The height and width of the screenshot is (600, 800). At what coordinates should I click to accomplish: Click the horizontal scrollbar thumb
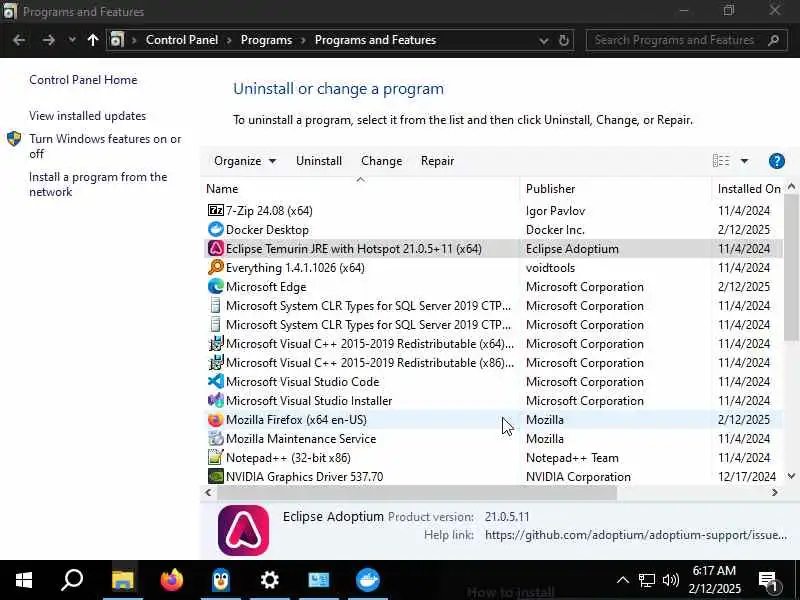click(x=417, y=493)
